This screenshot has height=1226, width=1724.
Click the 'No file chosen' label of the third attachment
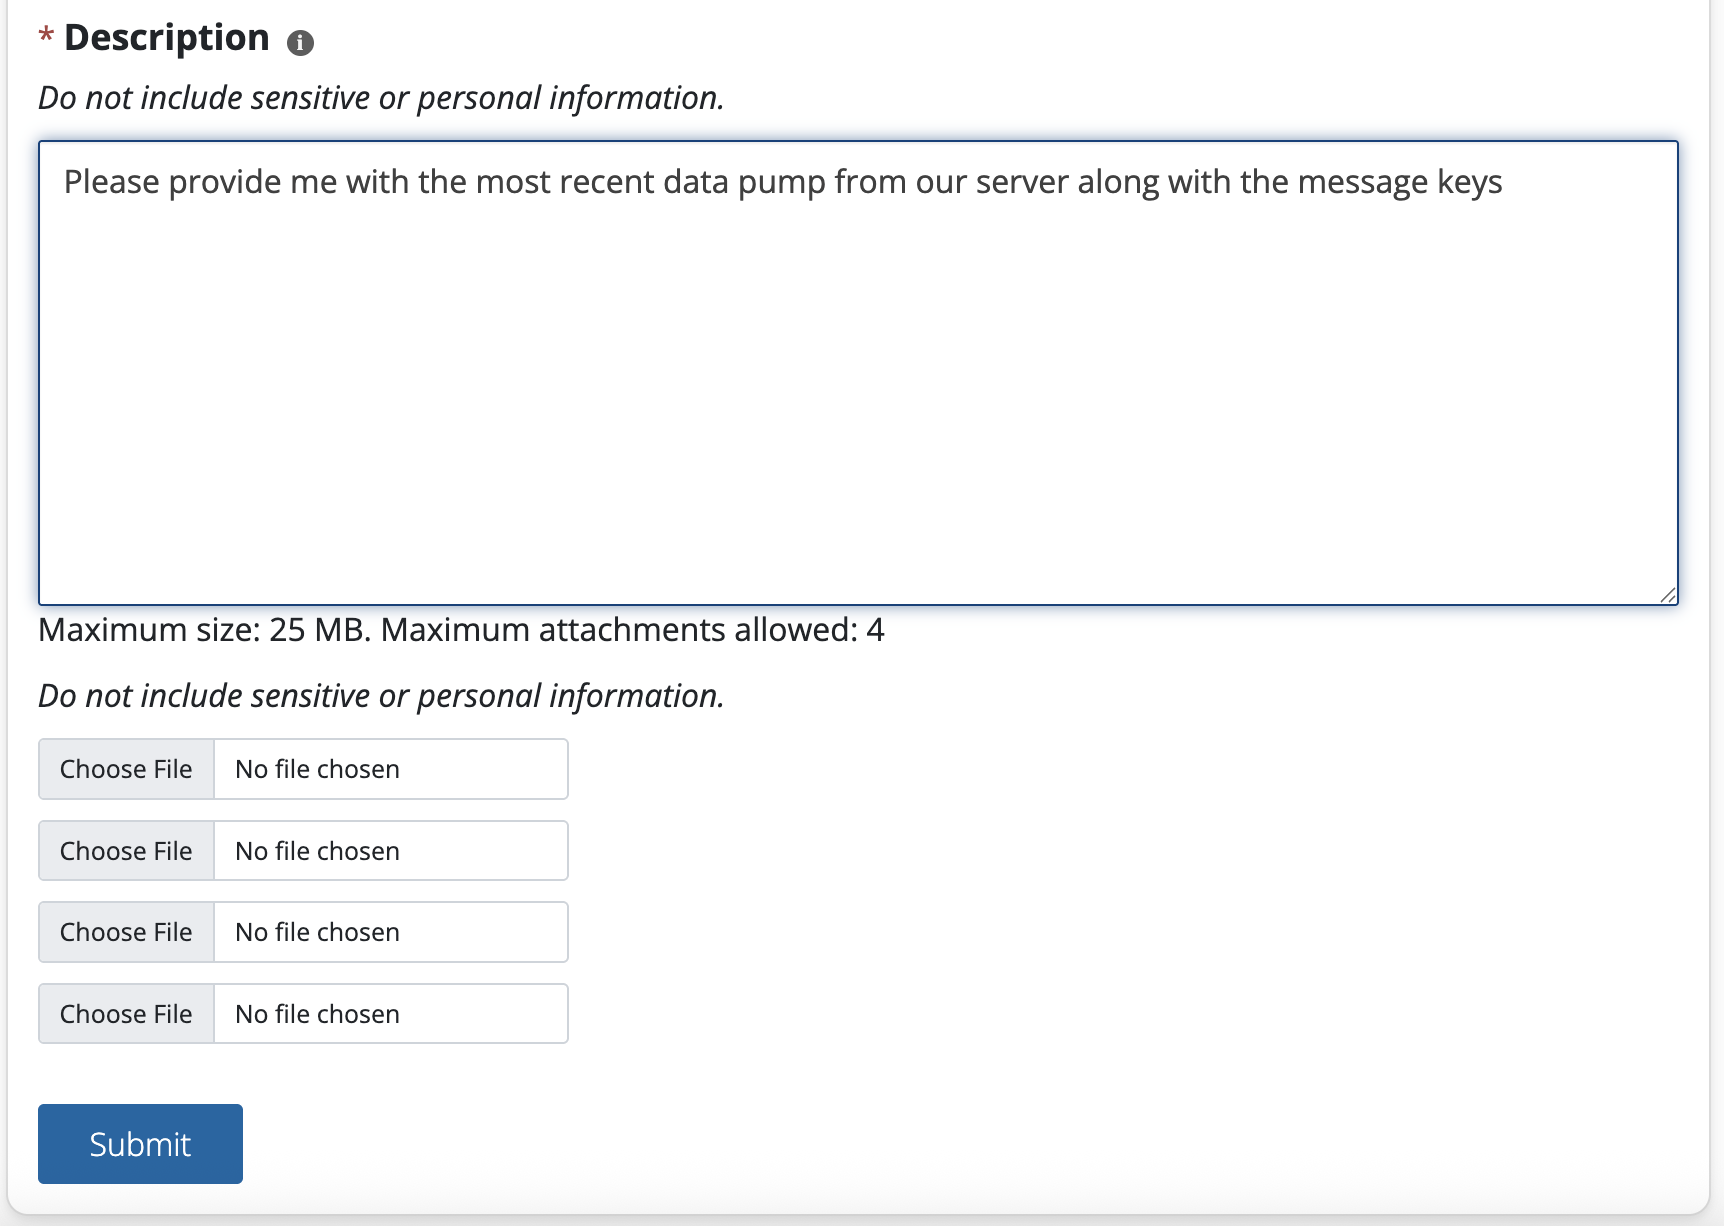pyautogui.click(x=317, y=931)
